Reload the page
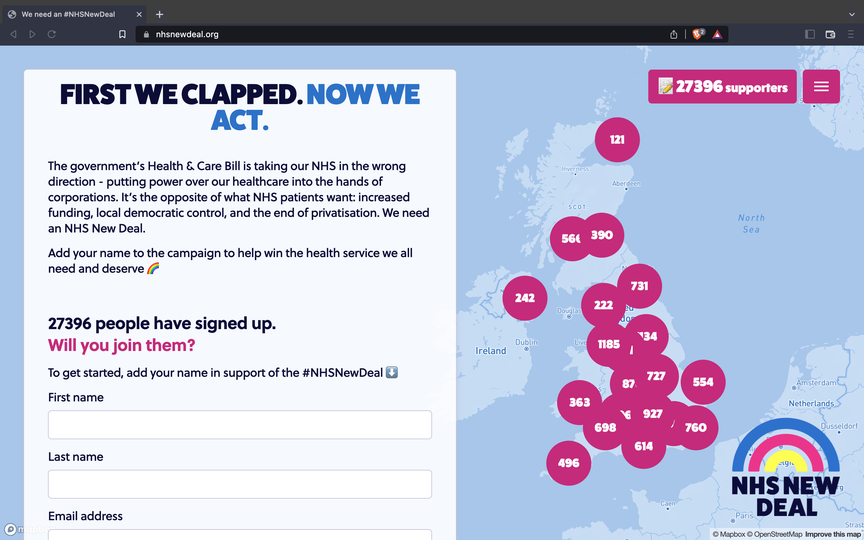864x540 pixels. pos(51,34)
